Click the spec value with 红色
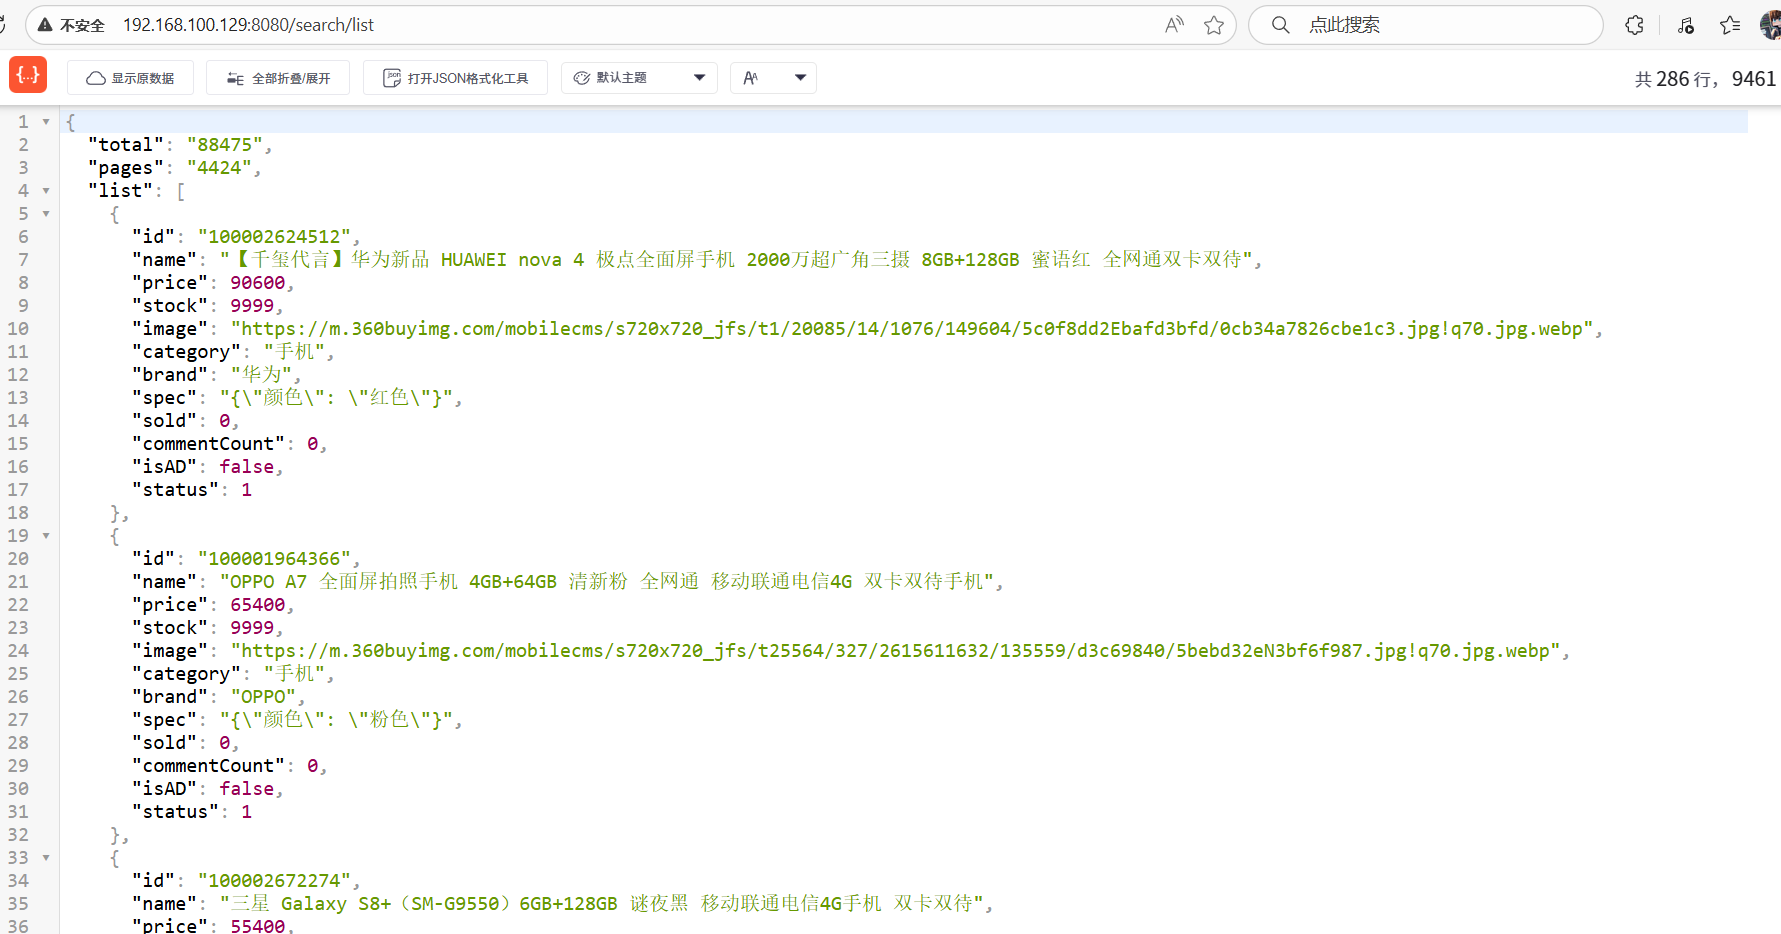This screenshot has height=934, width=1781. coord(337,398)
